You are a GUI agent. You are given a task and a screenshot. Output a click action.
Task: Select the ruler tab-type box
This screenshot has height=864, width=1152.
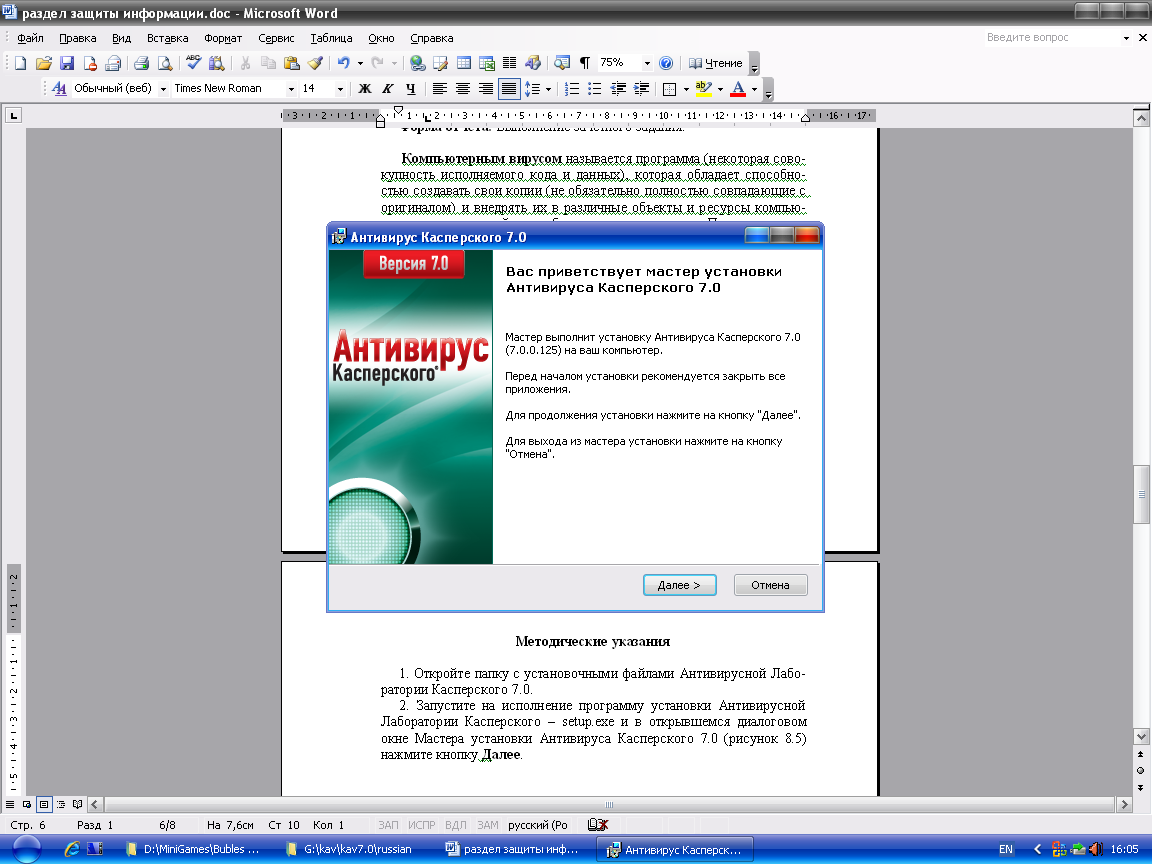[13, 115]
